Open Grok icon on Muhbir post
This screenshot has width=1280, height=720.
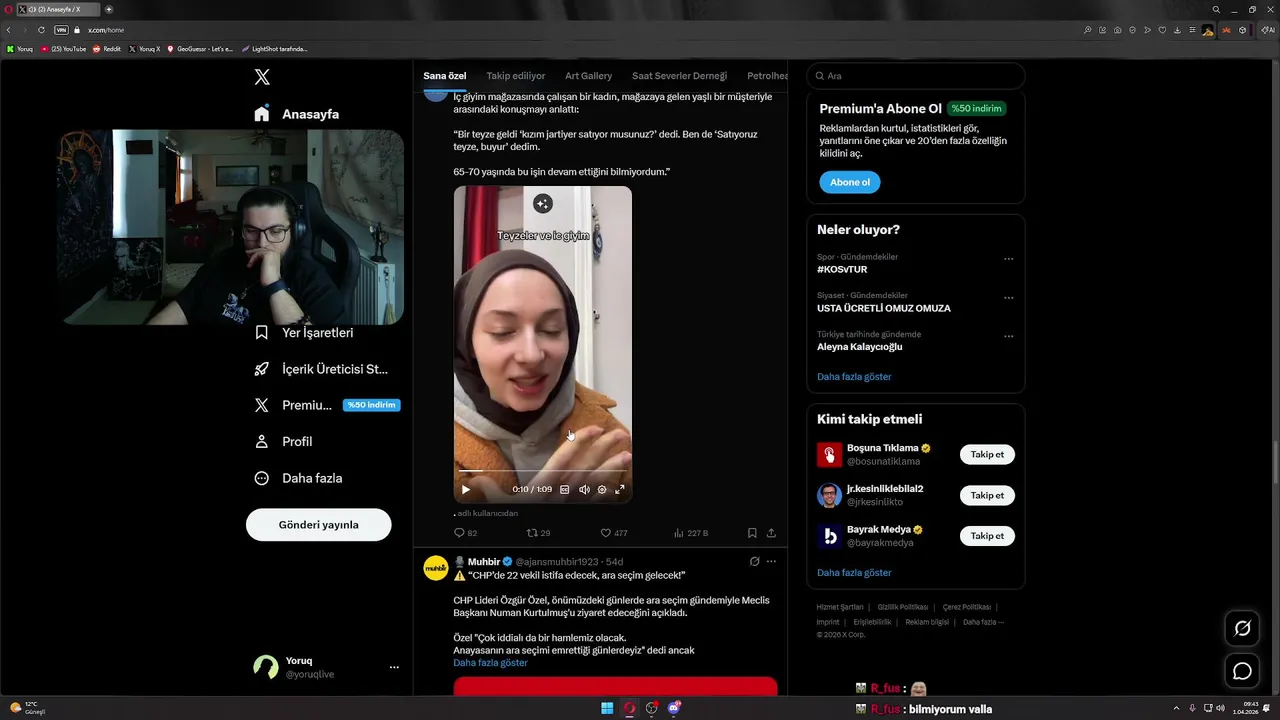point(754,561)
